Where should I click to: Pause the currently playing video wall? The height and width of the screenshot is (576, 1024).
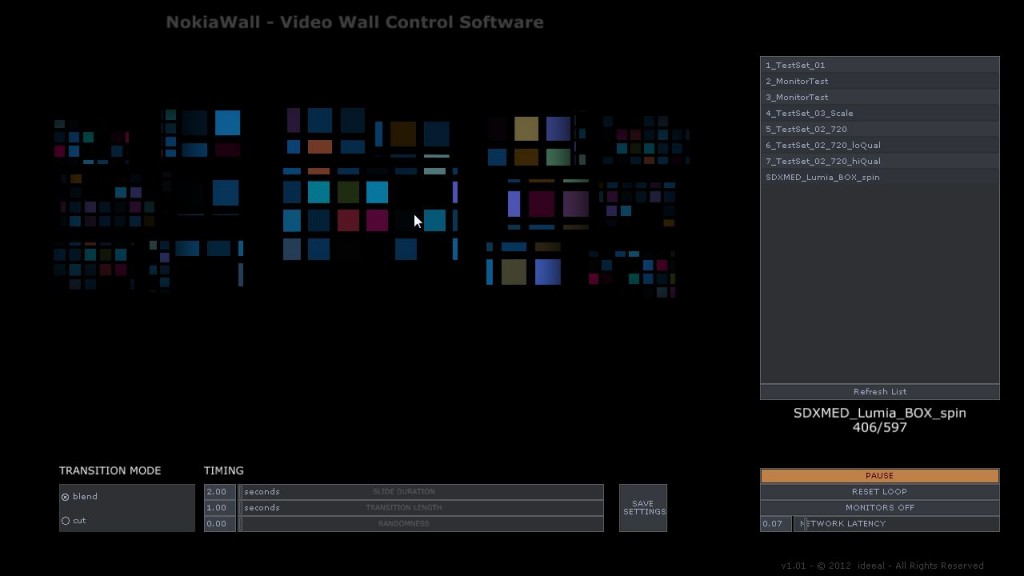[x=879, y=475]
